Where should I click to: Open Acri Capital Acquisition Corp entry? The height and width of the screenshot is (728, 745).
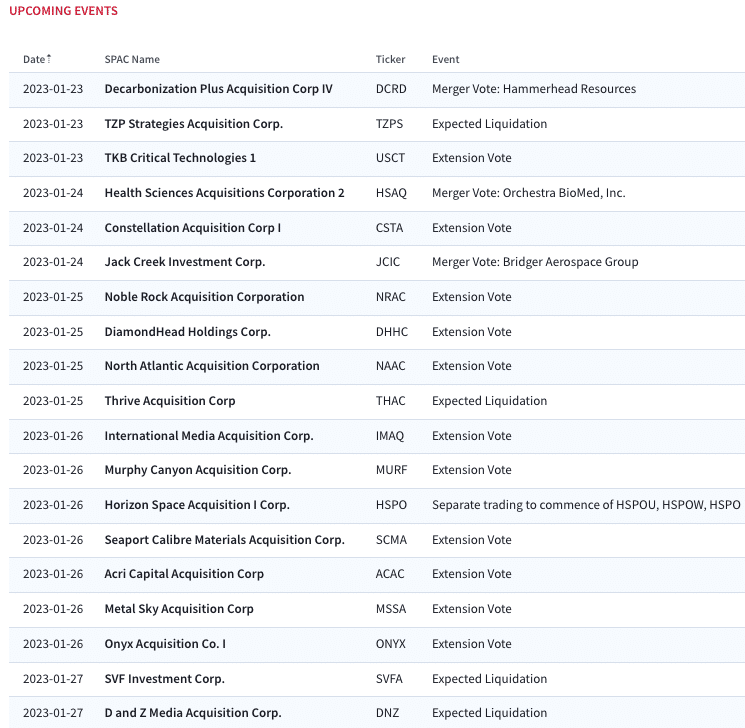184,574
